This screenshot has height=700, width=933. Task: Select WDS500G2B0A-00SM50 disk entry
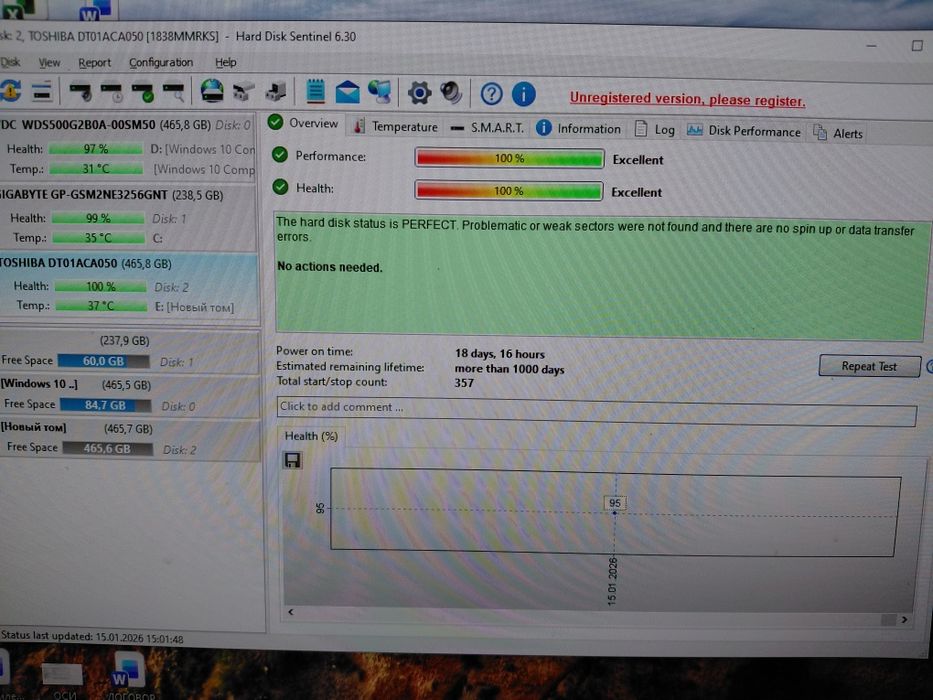tap(129, 146)
